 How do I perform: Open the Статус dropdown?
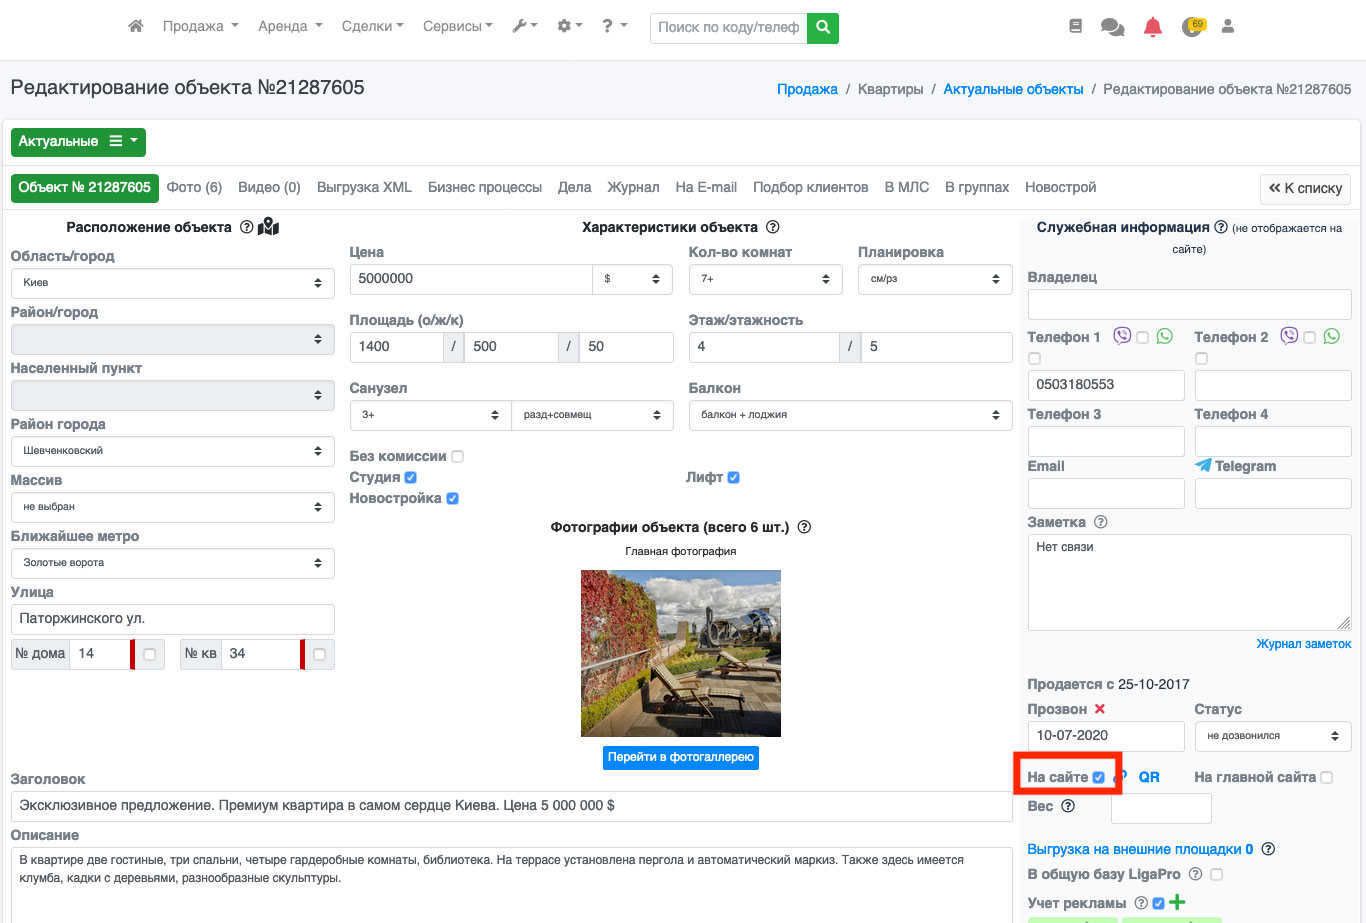tap(1272, 736)
